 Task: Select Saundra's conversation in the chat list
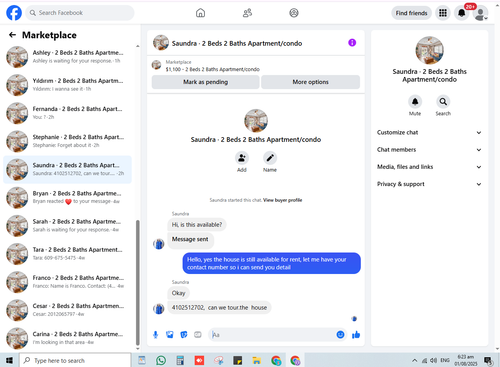pyautogui.click(x=67, y=169)
